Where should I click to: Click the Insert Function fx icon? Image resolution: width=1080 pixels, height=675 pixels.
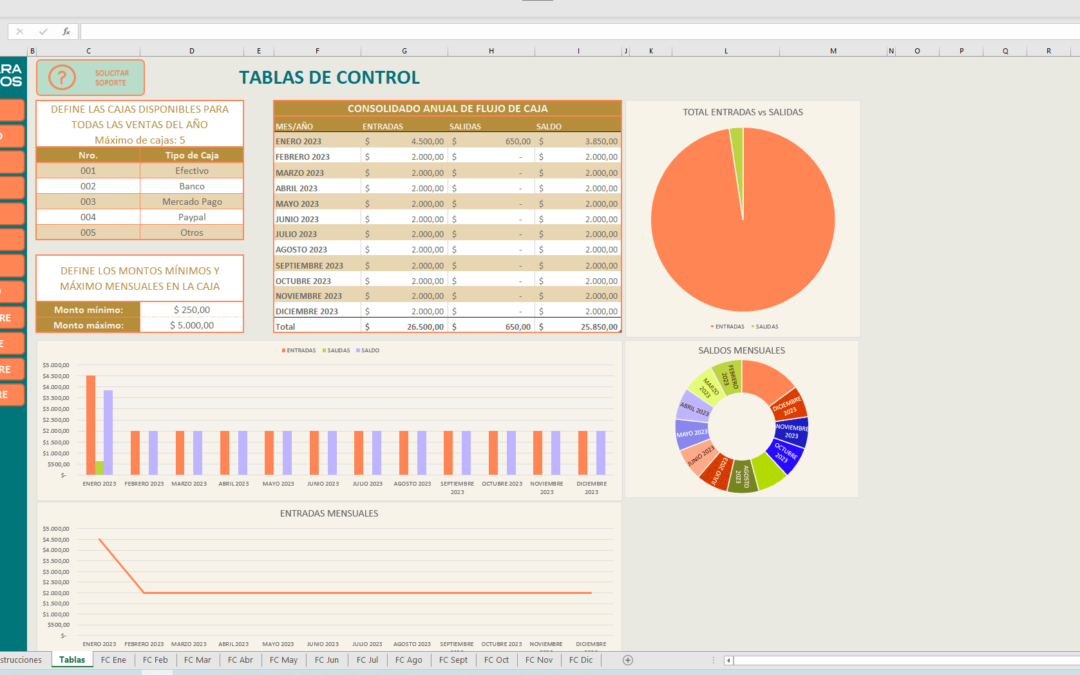pyautogui.click(x=66, y=31)
